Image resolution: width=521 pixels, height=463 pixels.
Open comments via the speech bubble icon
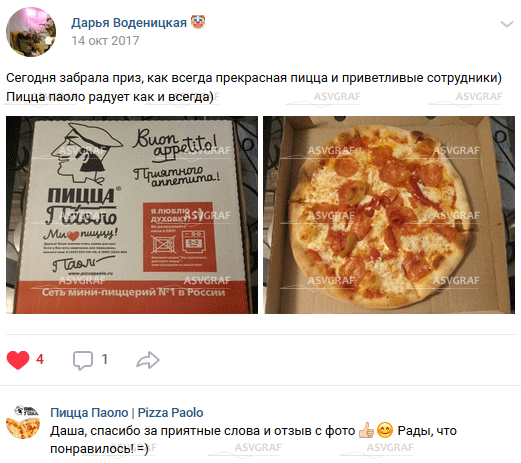coord(83,360)
